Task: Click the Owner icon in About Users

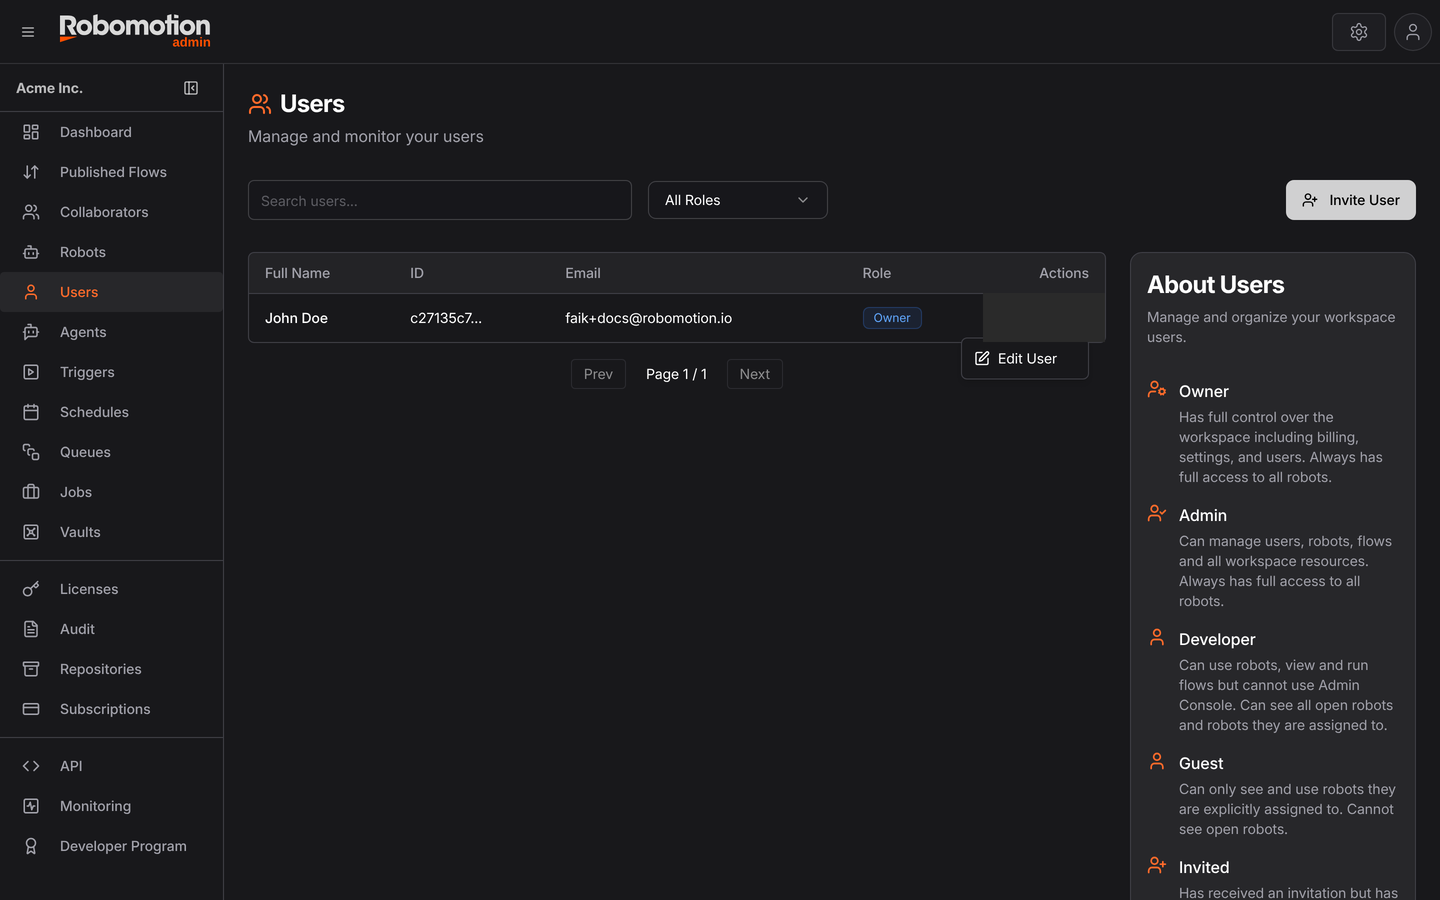Action: tap(1157, 389)
